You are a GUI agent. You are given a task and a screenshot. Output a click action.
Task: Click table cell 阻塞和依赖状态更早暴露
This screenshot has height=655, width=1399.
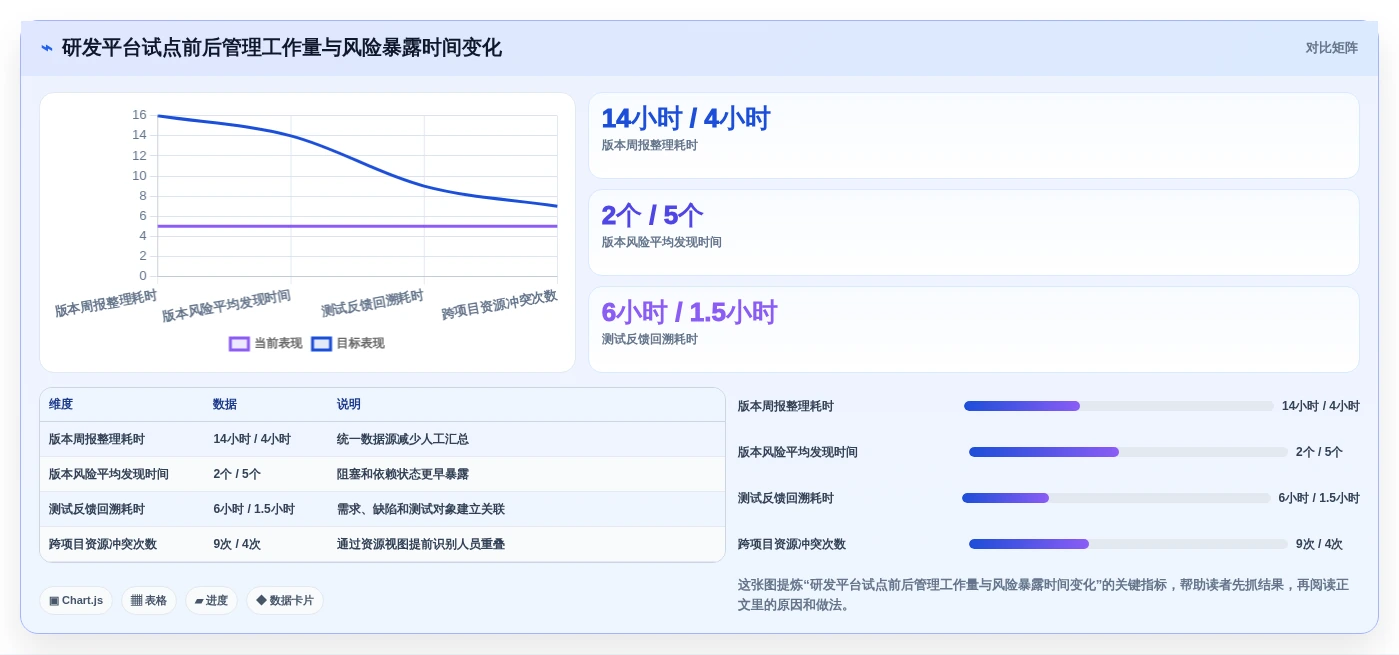[403, 474]
